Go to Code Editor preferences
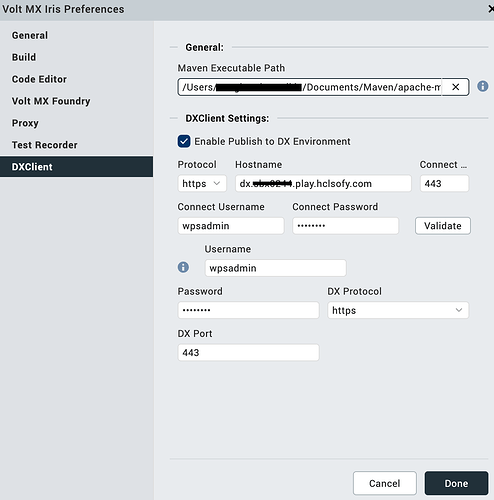This screenshot has height=500, width=494. click(x=39, y=79)
